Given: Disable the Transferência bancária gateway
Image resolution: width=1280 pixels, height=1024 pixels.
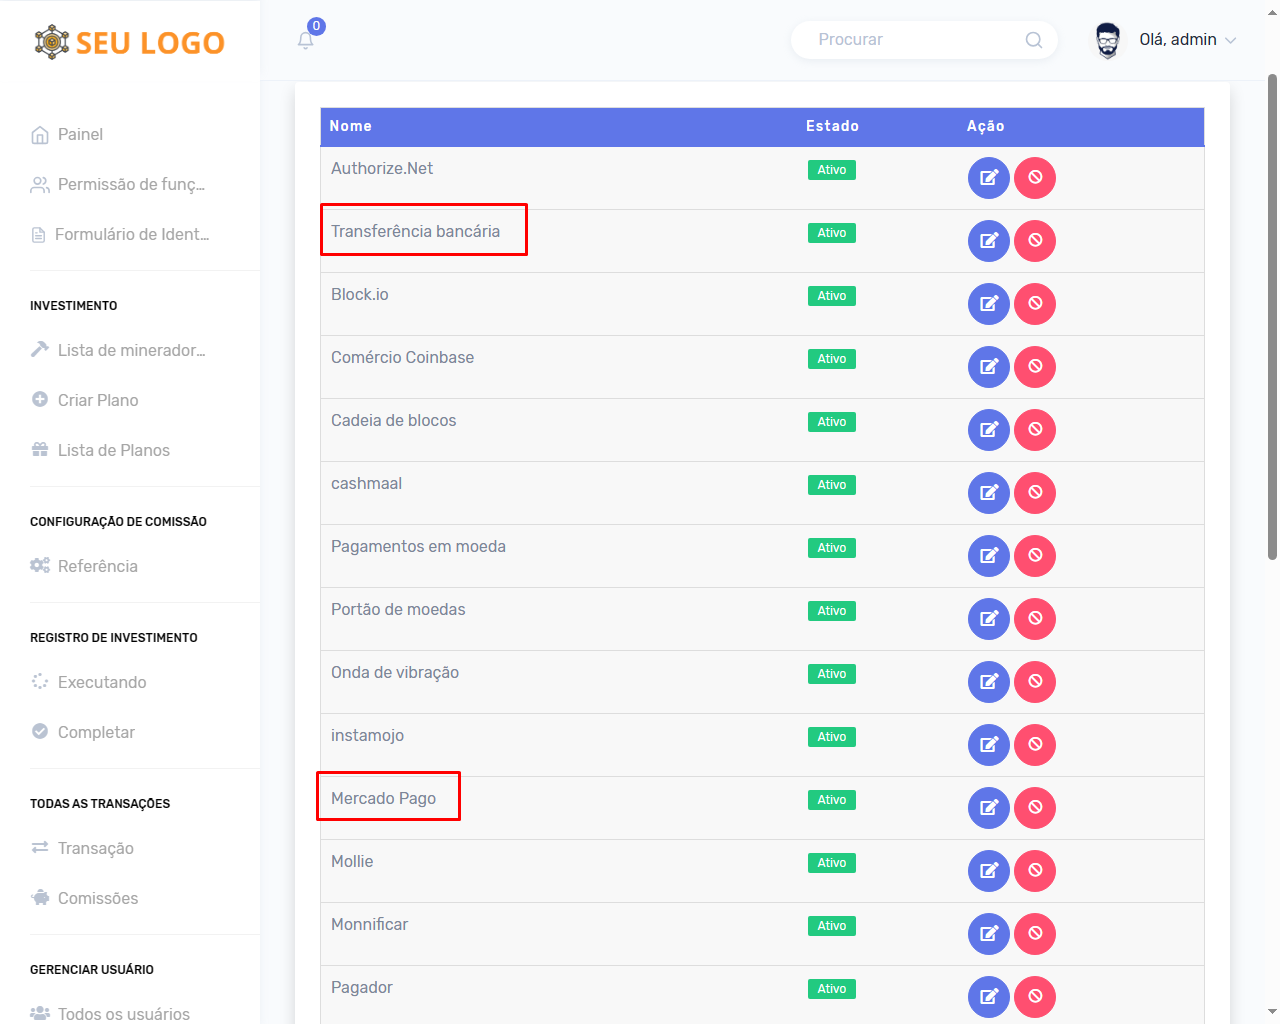Looking at the screenshot, I should point(1035,241).
